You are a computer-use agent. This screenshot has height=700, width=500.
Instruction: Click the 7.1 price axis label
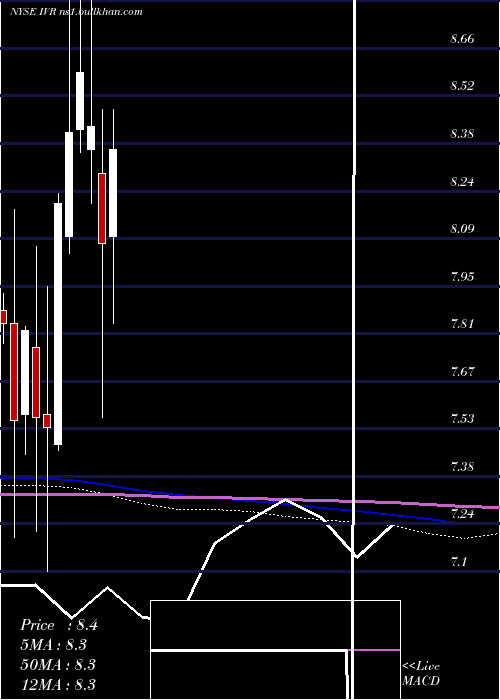point(458,561)
